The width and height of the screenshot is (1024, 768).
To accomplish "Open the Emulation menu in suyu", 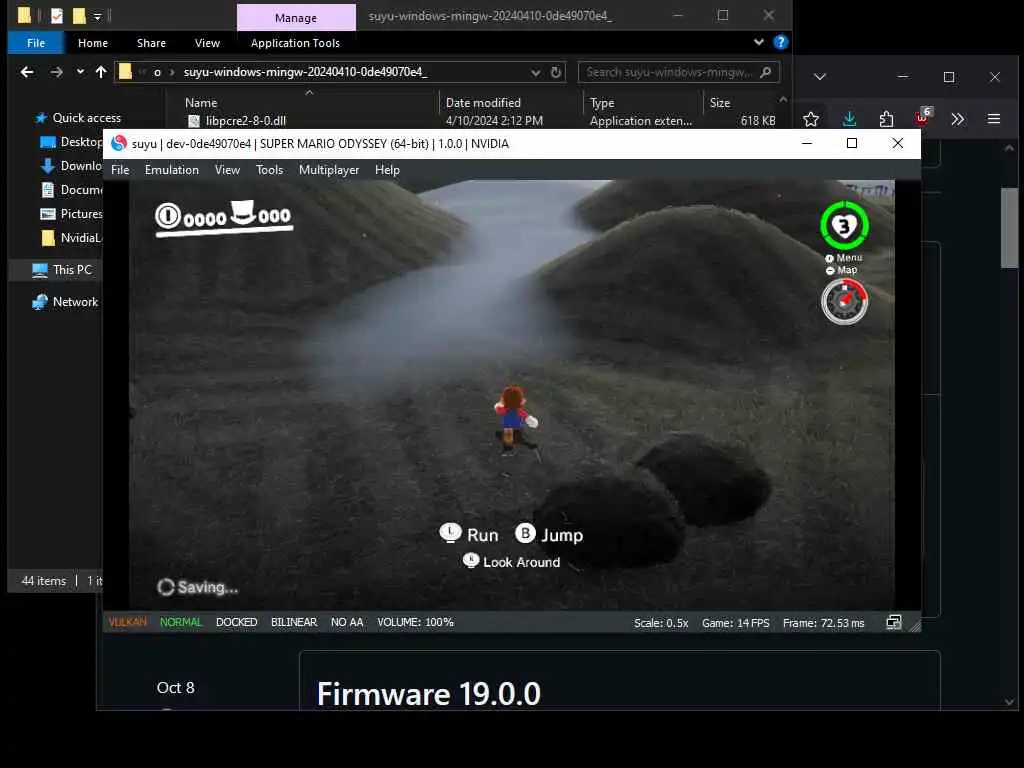I will coord(172,170).
